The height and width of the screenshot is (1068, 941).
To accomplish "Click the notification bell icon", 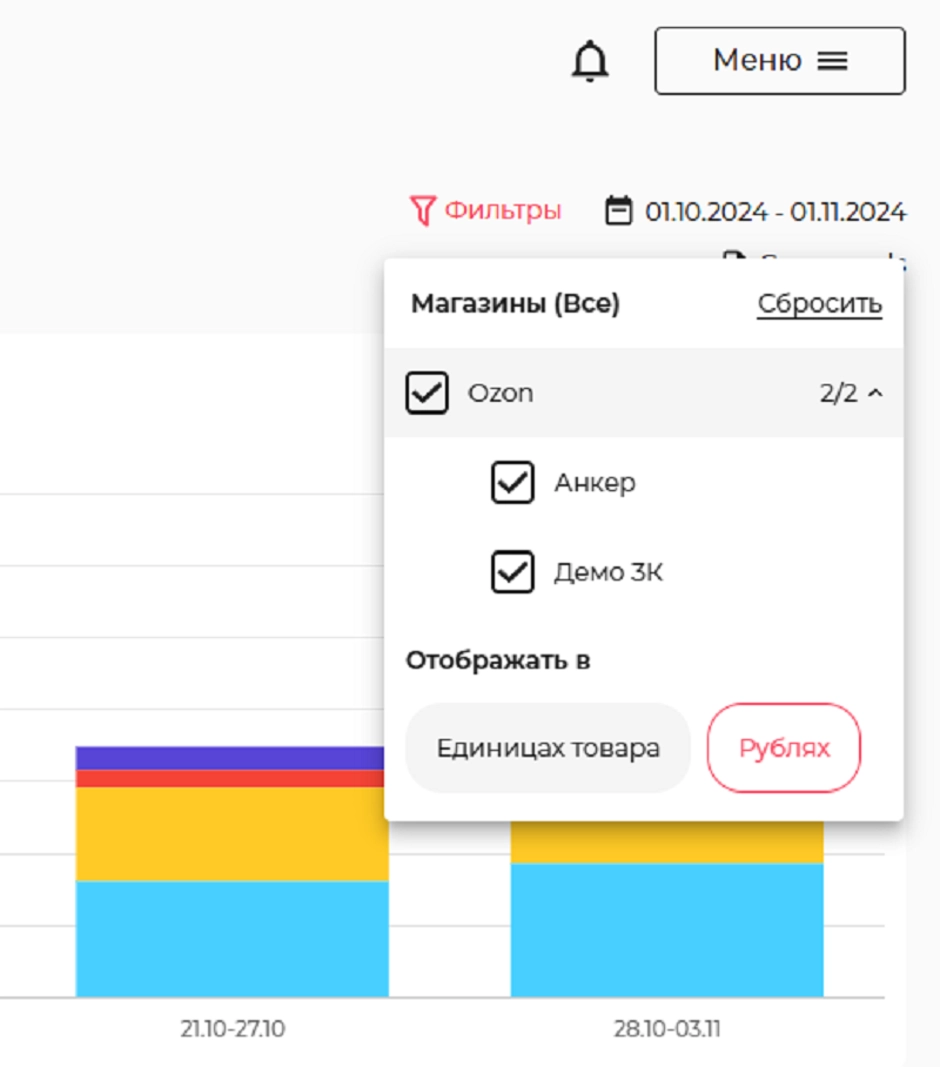I will (590, 62).
